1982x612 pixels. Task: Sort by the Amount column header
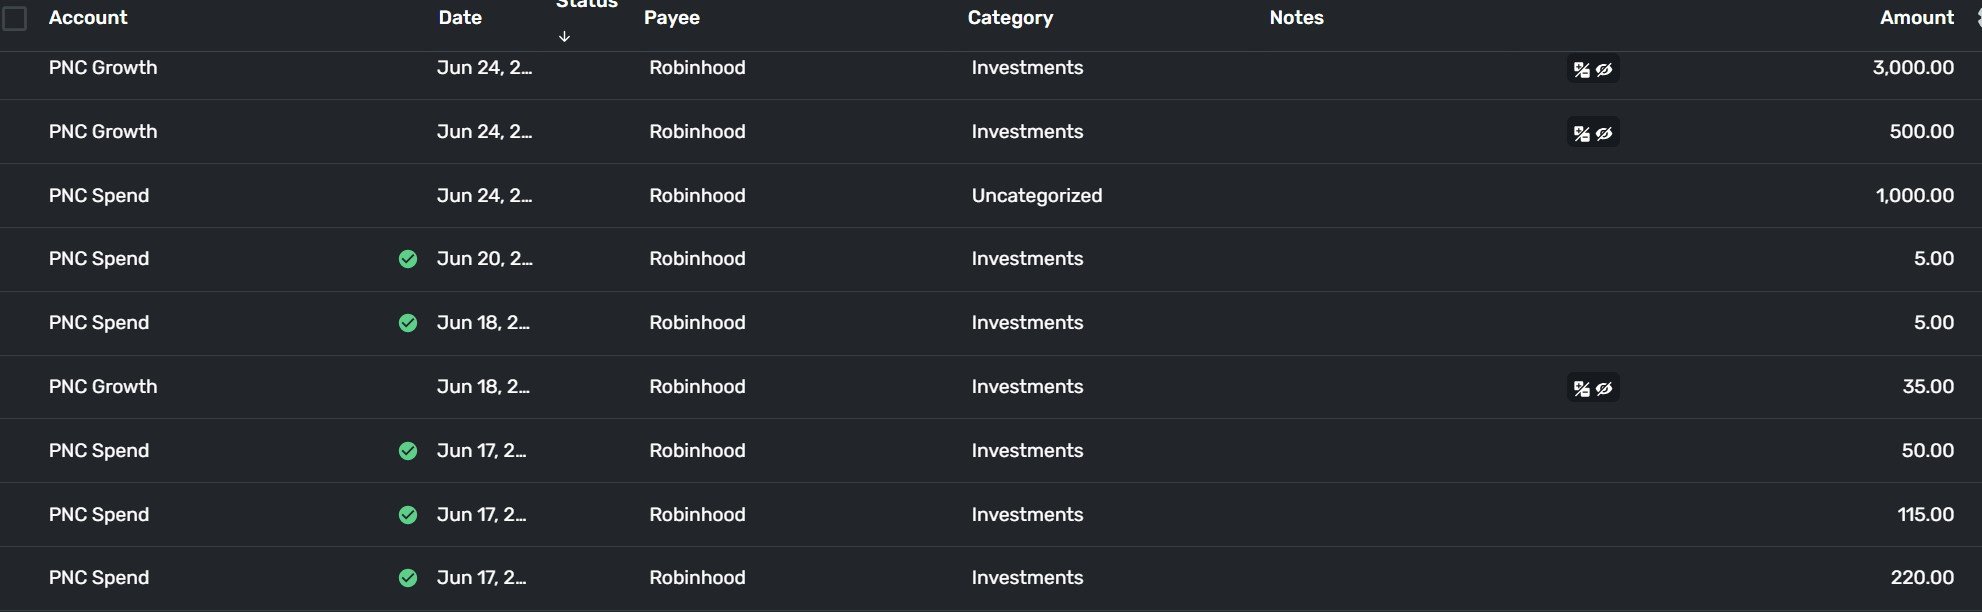[x=1916, y=18]
